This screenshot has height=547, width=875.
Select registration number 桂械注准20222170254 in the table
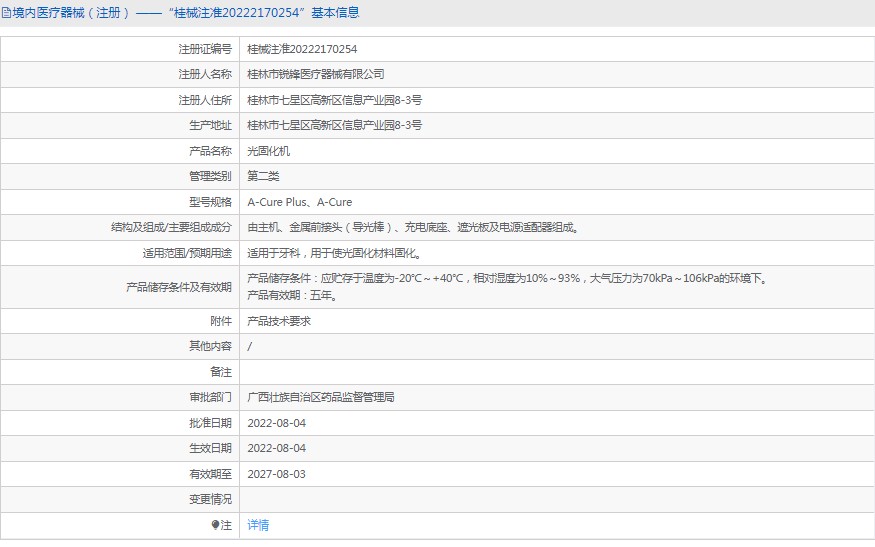(302, 49)
